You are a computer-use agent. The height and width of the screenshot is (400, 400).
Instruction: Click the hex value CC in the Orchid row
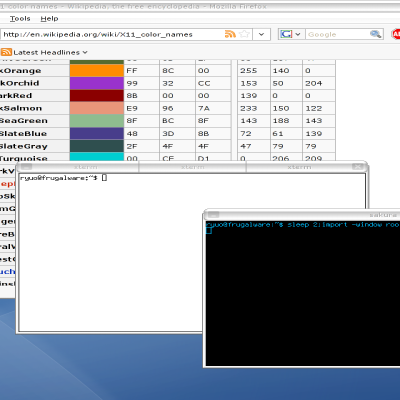coord(204,83)
